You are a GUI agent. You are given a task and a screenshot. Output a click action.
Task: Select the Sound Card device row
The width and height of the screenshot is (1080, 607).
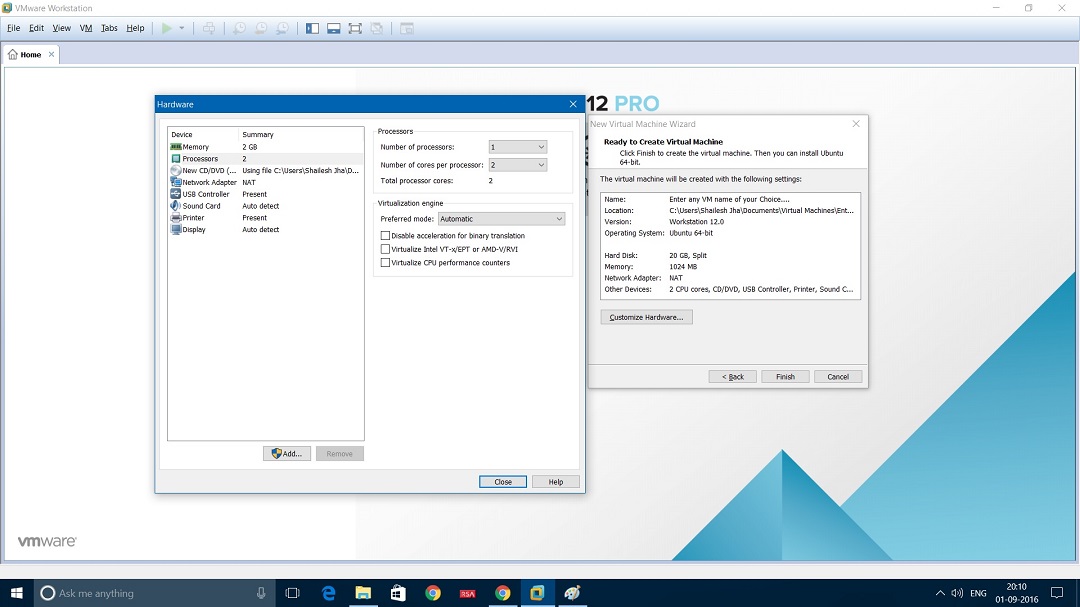[266, 206]
